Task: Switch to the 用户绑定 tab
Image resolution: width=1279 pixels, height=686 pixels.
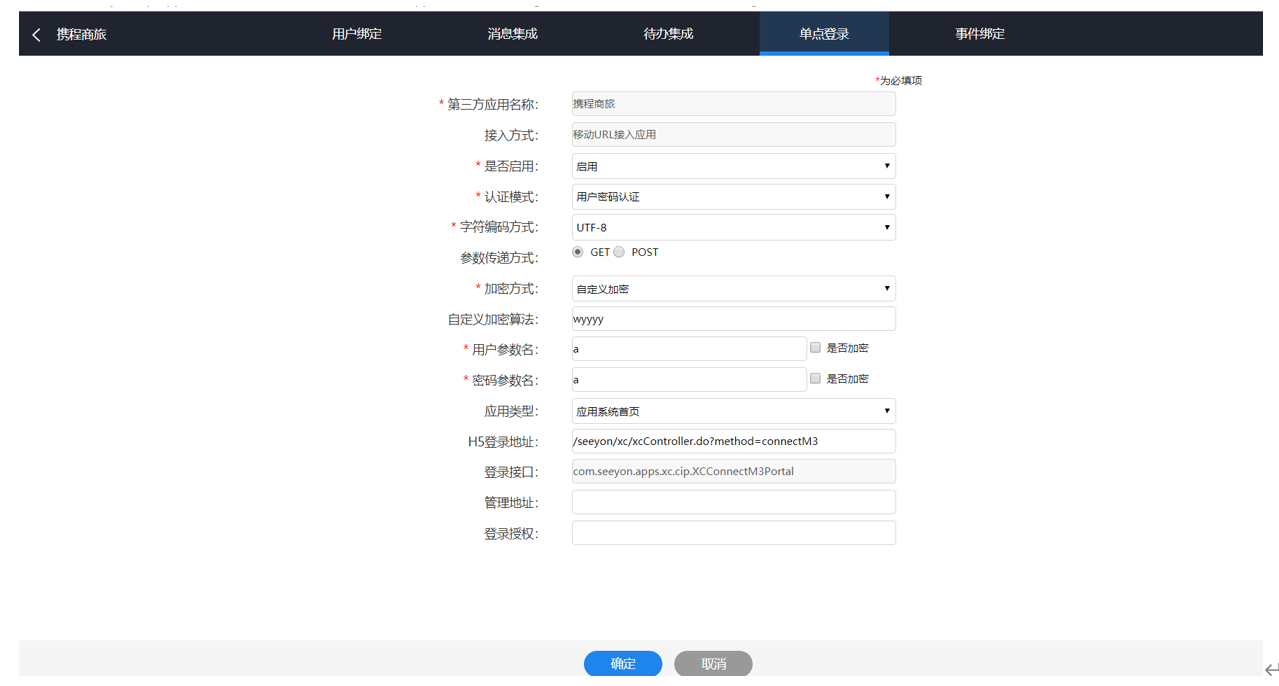Action: tap(357, 34)
